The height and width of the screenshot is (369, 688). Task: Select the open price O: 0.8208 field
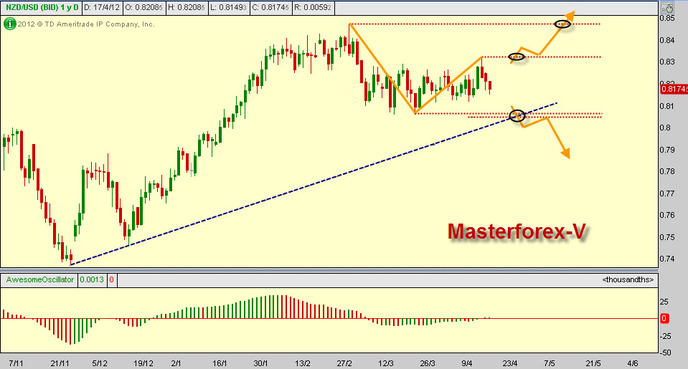(x=143, y=8)
